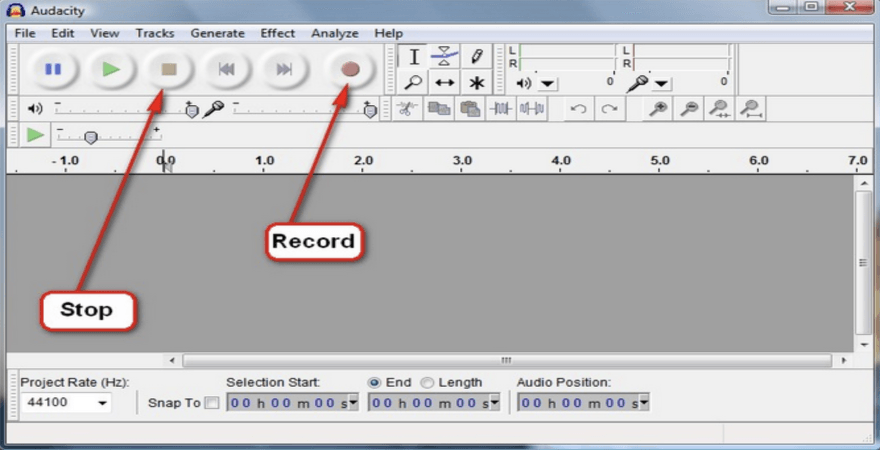Open the Effect menu
Image resolution: width=880 pixels, height=450 pixels.
pos(277,33)
